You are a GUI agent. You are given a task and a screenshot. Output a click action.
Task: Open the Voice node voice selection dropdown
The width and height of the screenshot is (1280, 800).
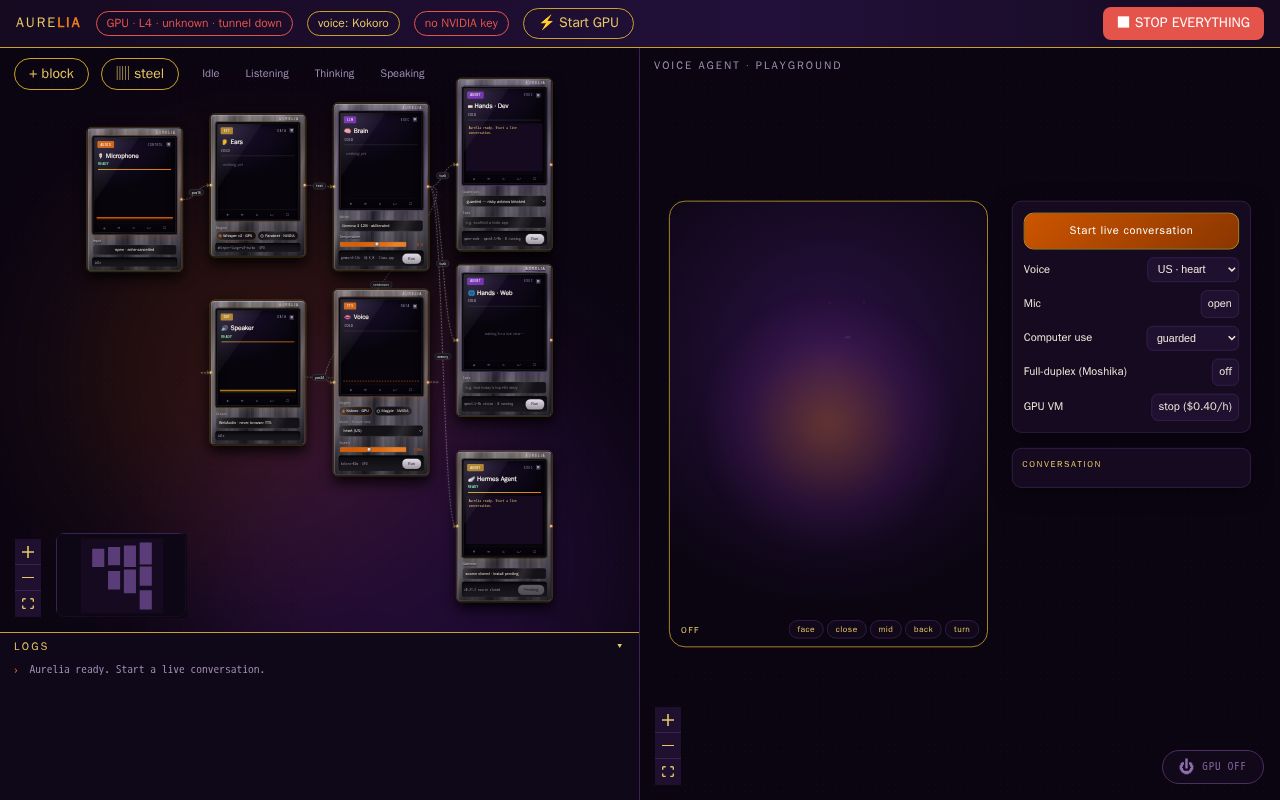pos(381,431)
